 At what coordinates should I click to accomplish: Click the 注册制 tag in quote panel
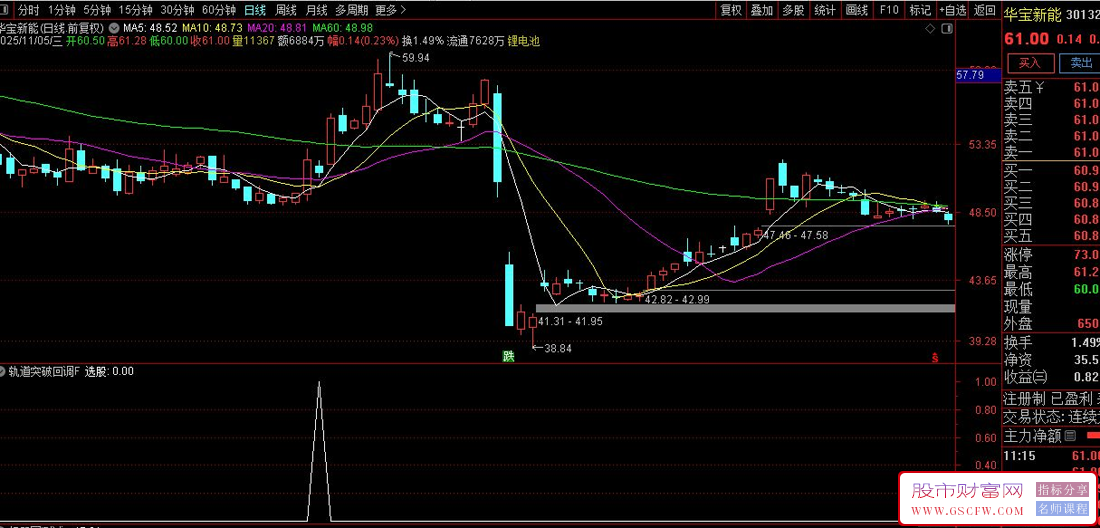1025,399
